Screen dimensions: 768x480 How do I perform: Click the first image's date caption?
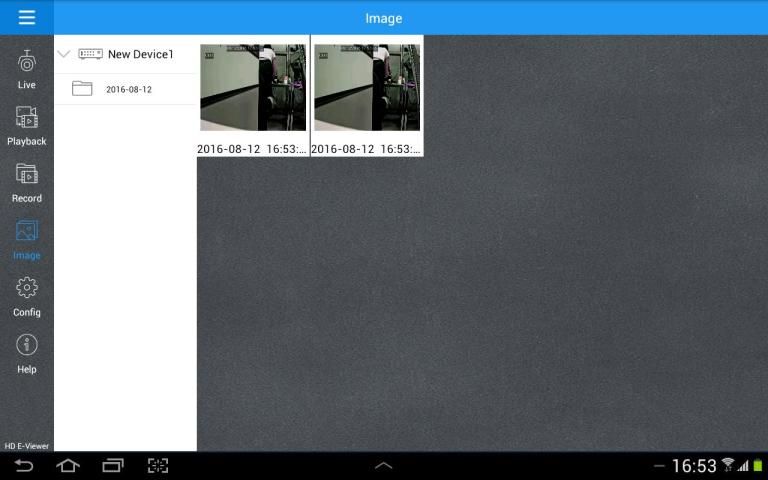click(253, 149)
